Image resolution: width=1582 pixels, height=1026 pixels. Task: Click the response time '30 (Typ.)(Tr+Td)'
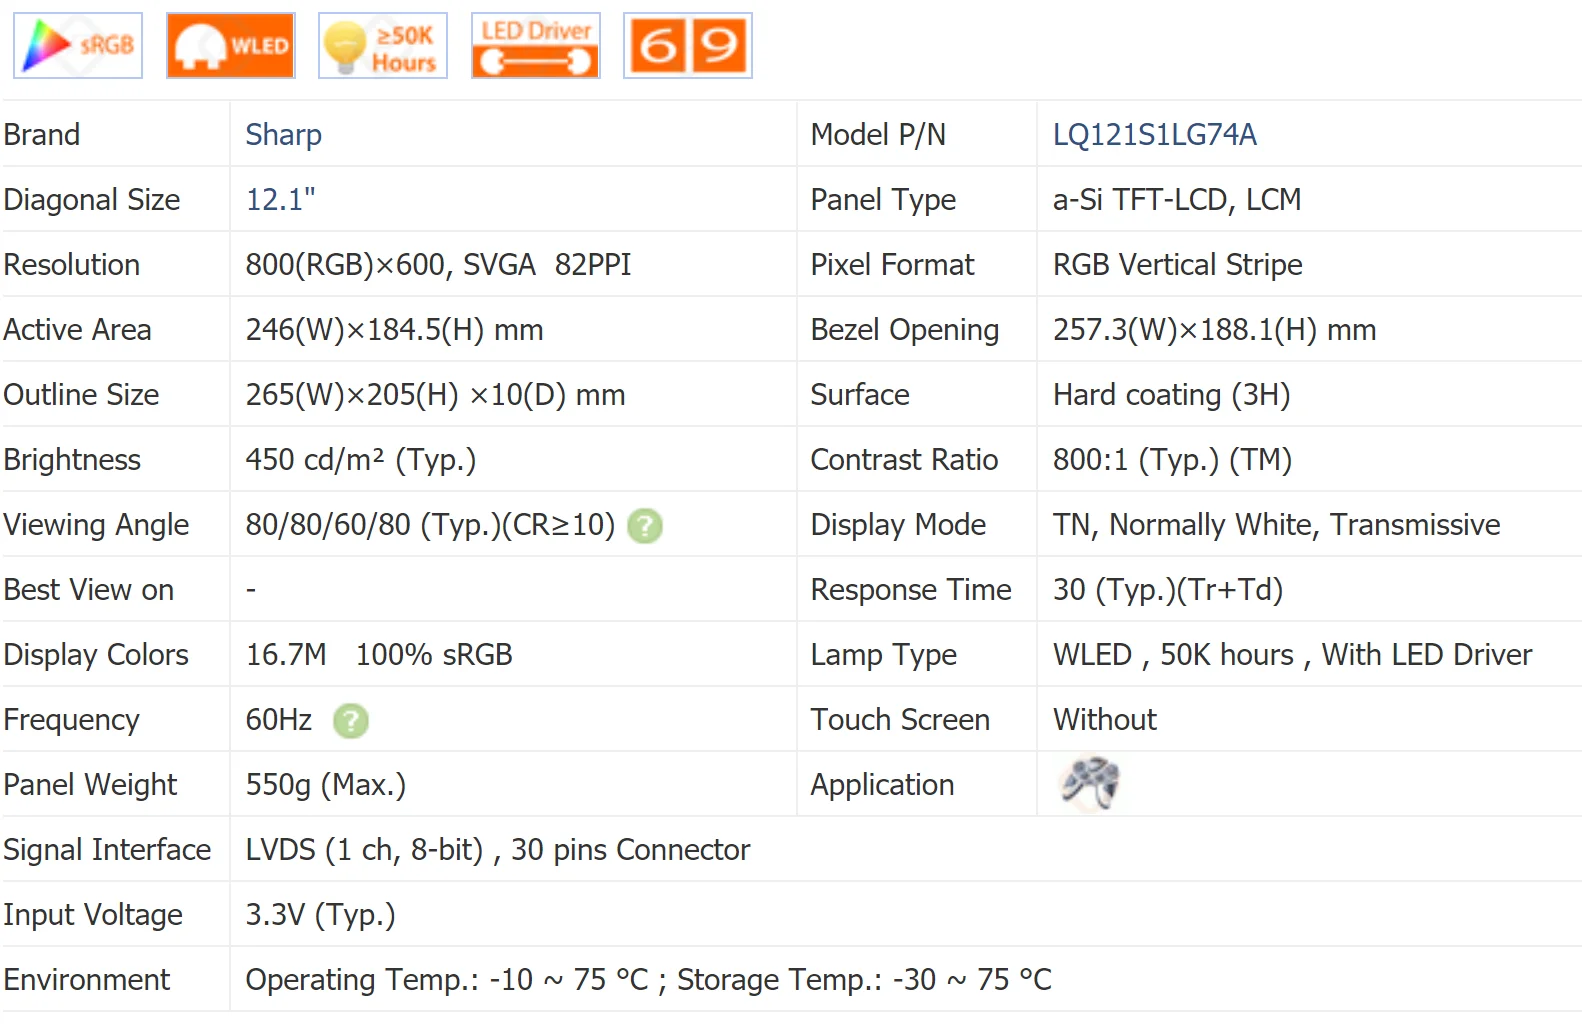point(1168,590)
